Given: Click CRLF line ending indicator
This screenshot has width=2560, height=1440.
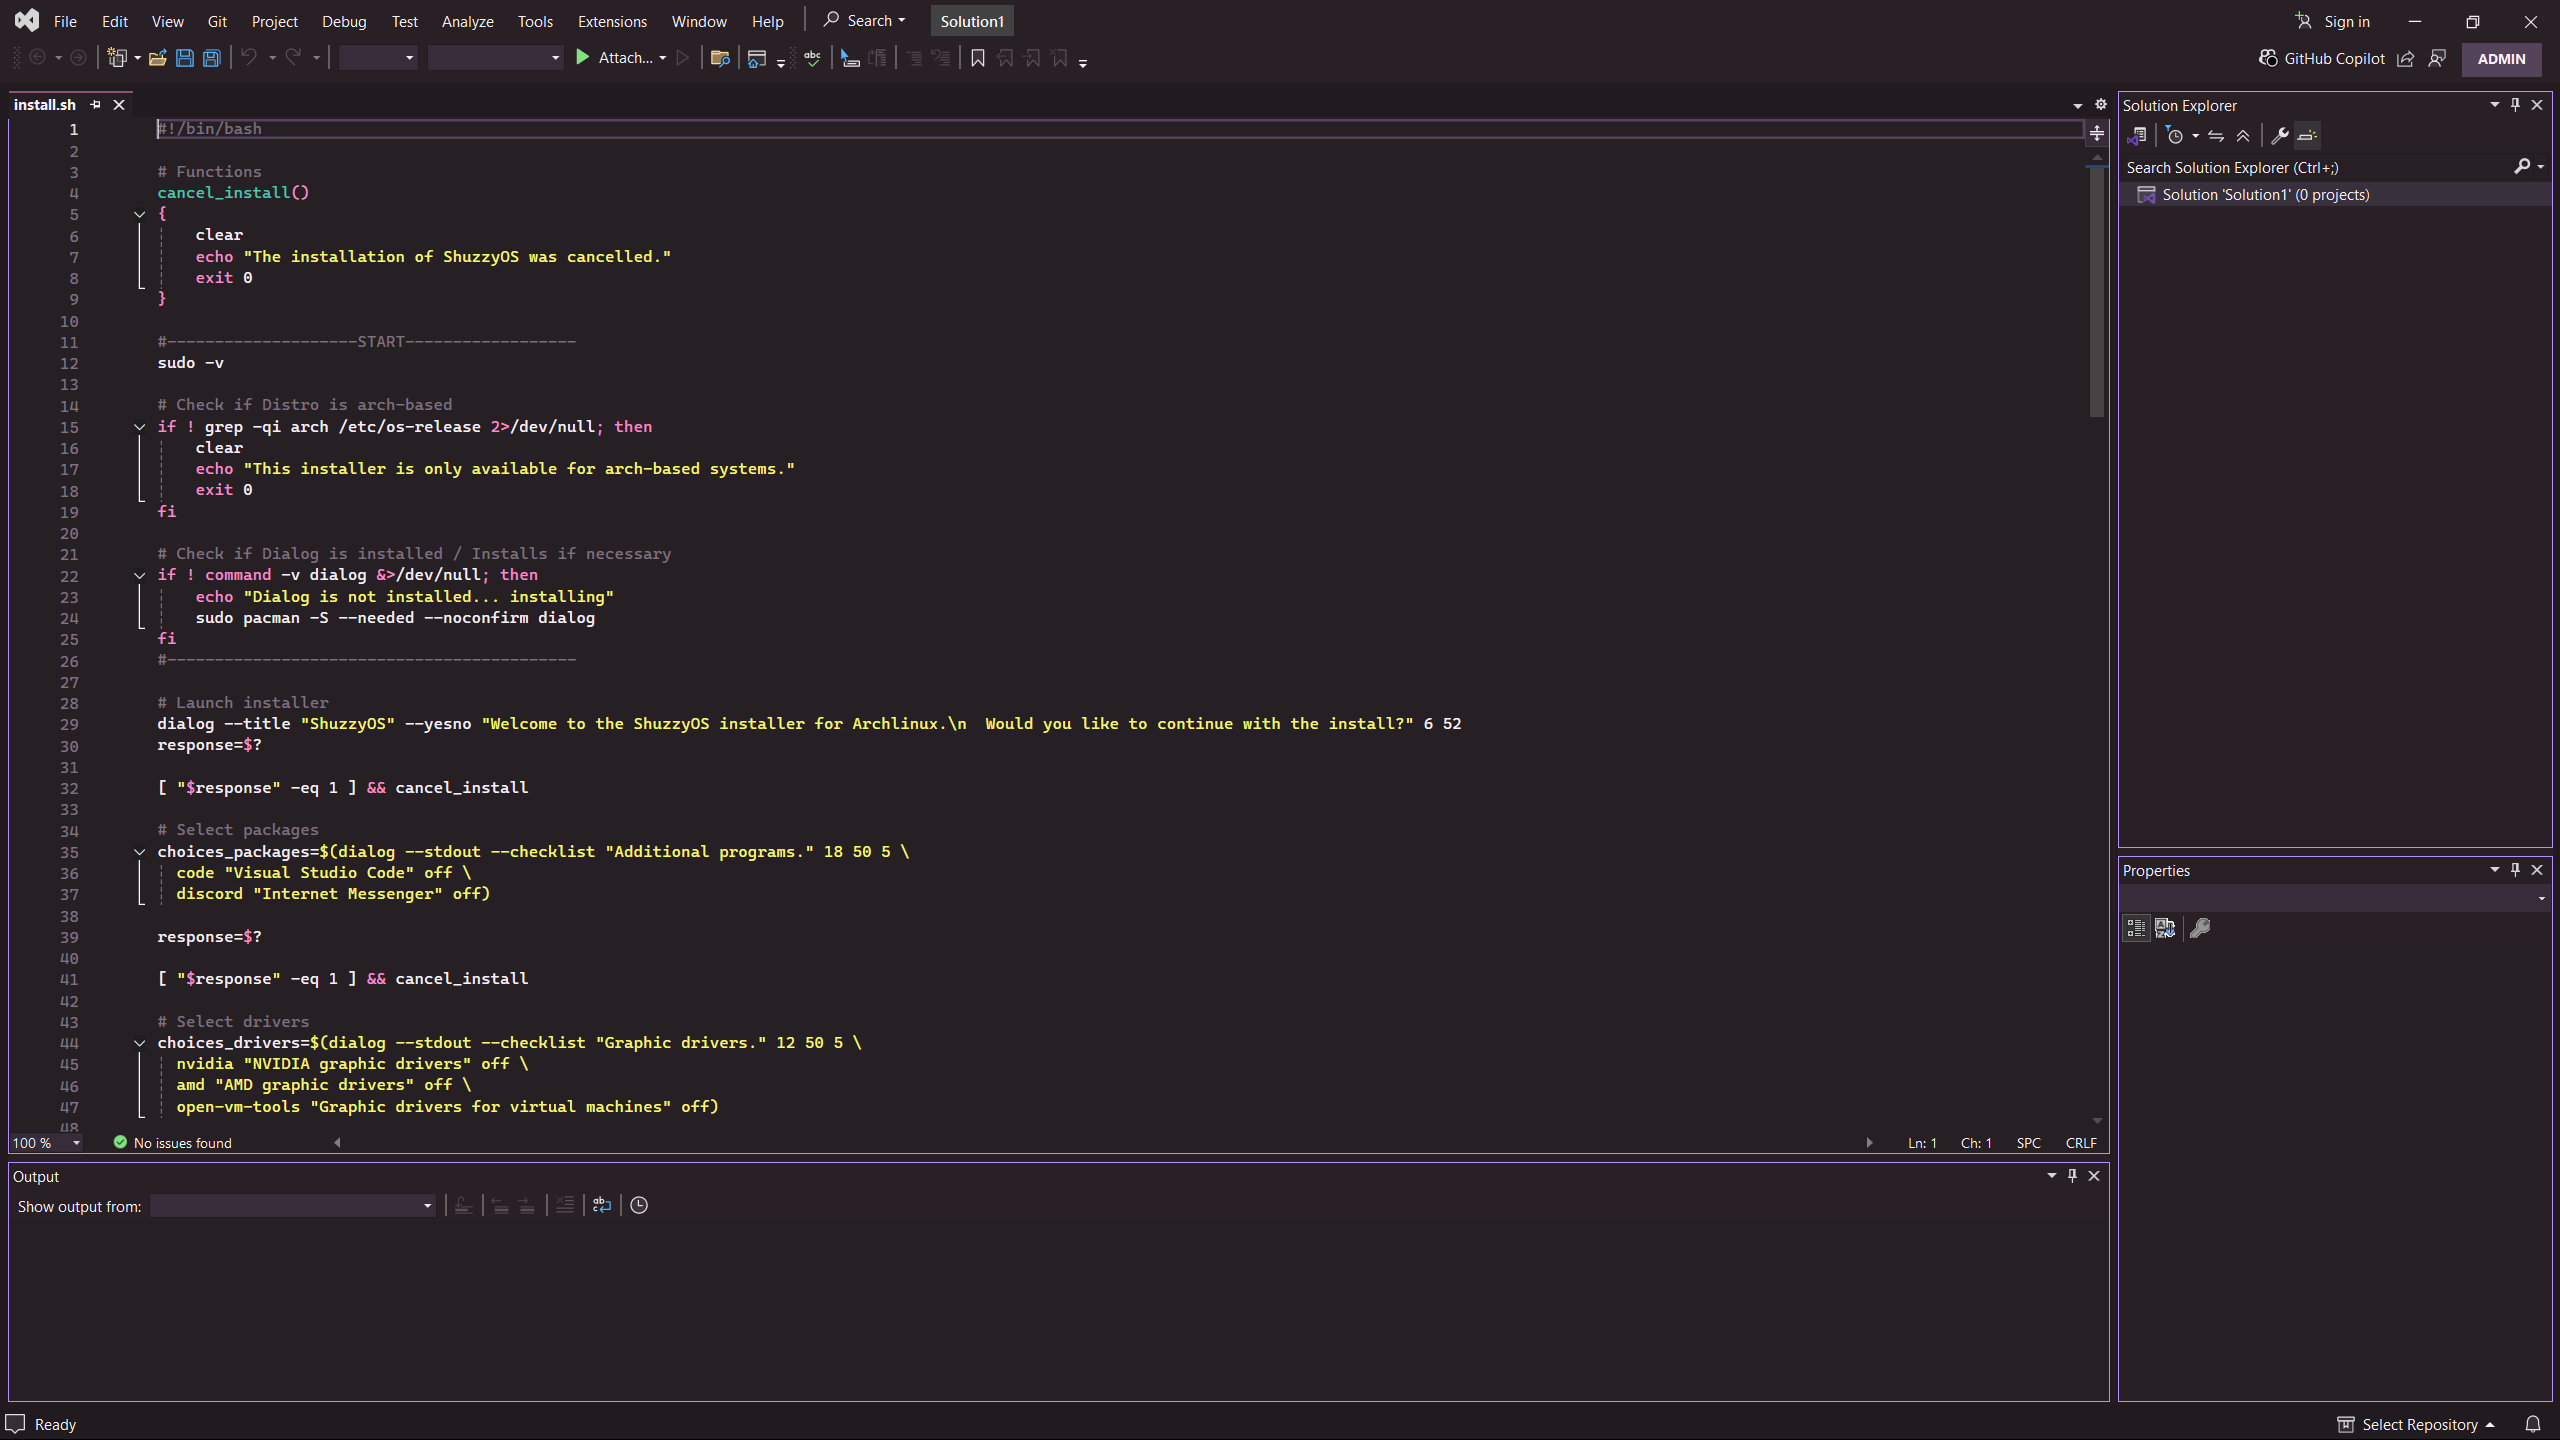Looking at the screenshot, I should point(2081,1143).
